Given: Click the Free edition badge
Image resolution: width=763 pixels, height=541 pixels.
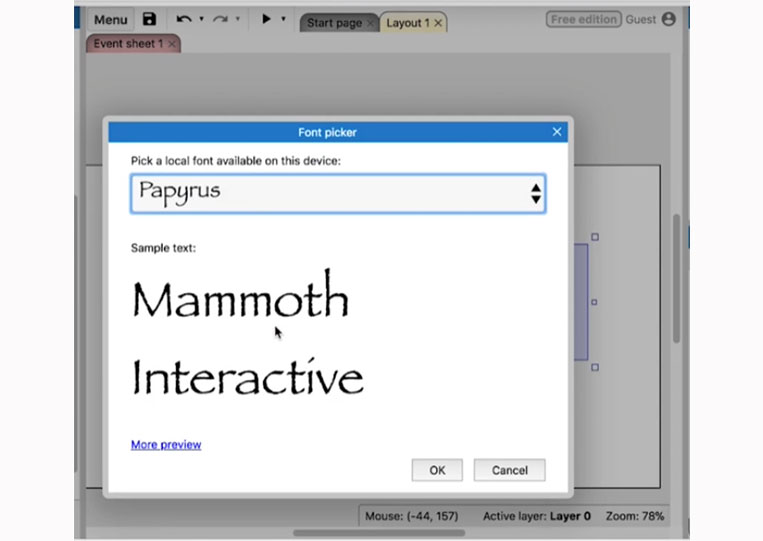Looking at the screenshot, I should pyautogui.click(x=583, y=19).
